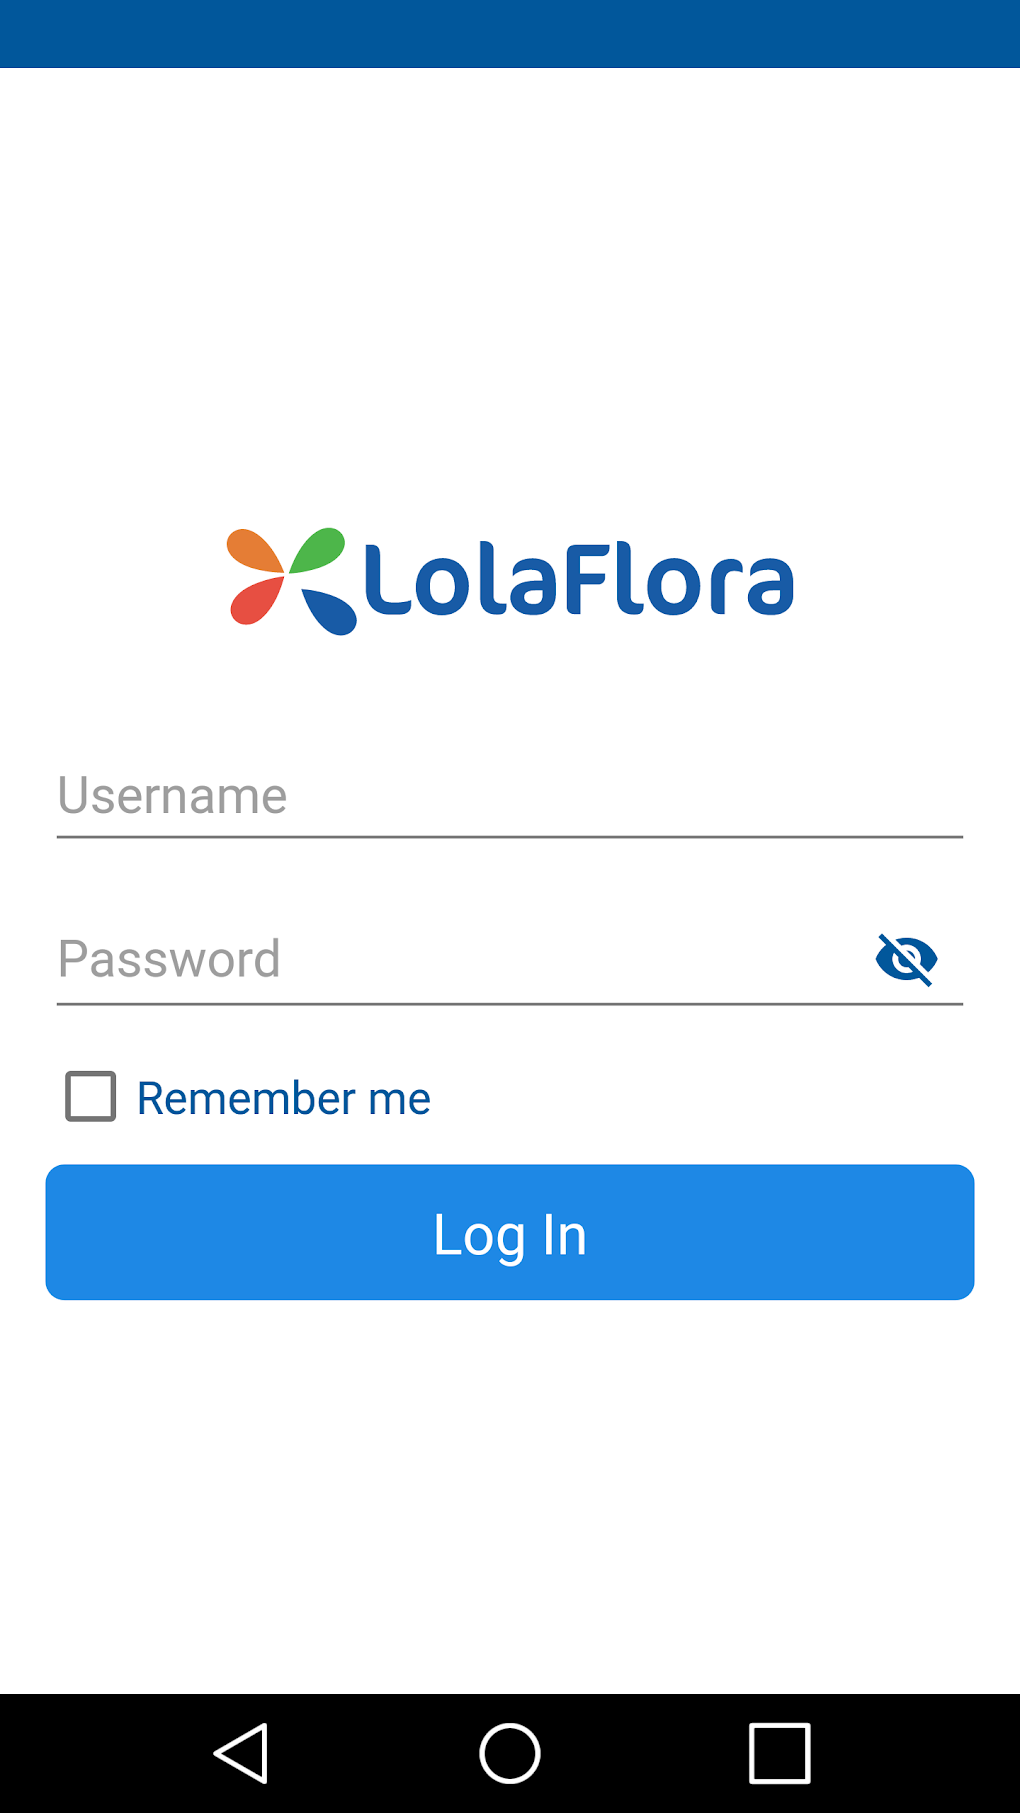Tap the crossed-out eye password visibility icon
The height and width of the screenshot is (1813, 1020).
[906, 959]
